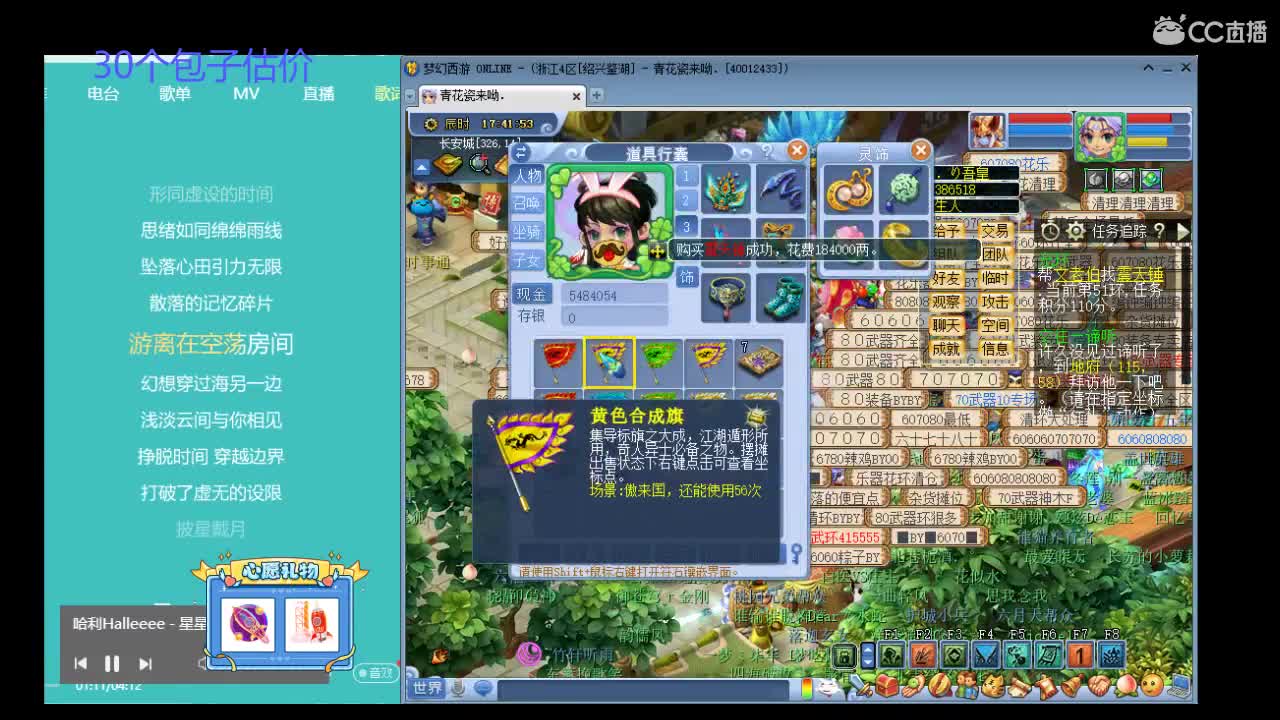Open the help icon on 道具行囊 panel
Viewport: 1280px width, 720px height.
(766, 151)
